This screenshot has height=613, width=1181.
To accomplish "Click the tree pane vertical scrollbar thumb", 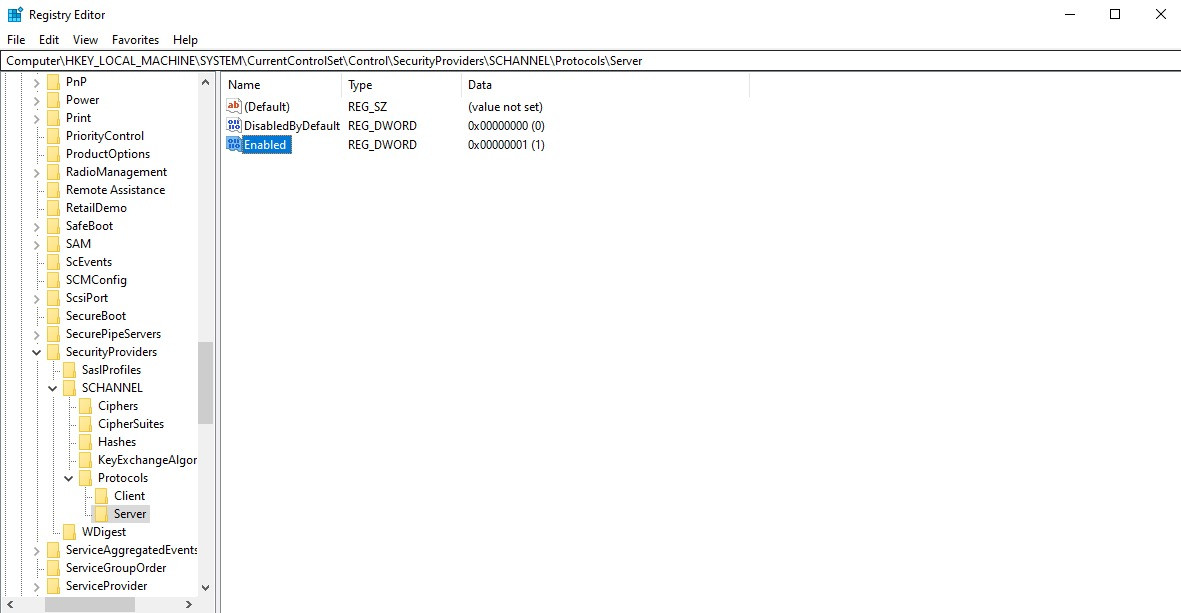I will click(x=206, y=383).
